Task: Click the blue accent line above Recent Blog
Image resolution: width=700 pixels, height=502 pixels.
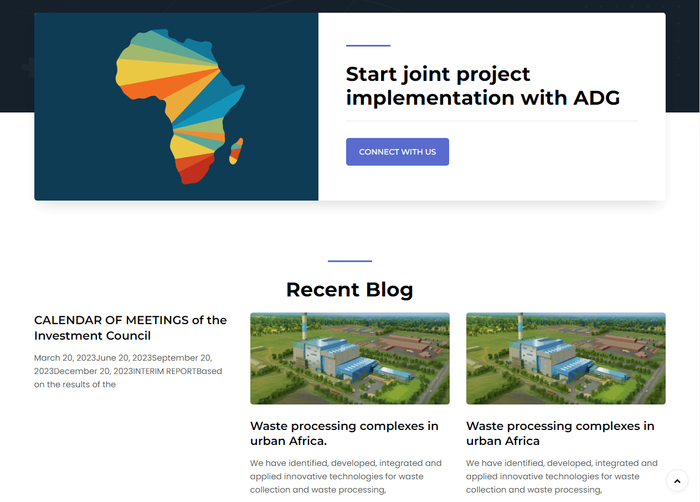Action: tap(349, 261)
